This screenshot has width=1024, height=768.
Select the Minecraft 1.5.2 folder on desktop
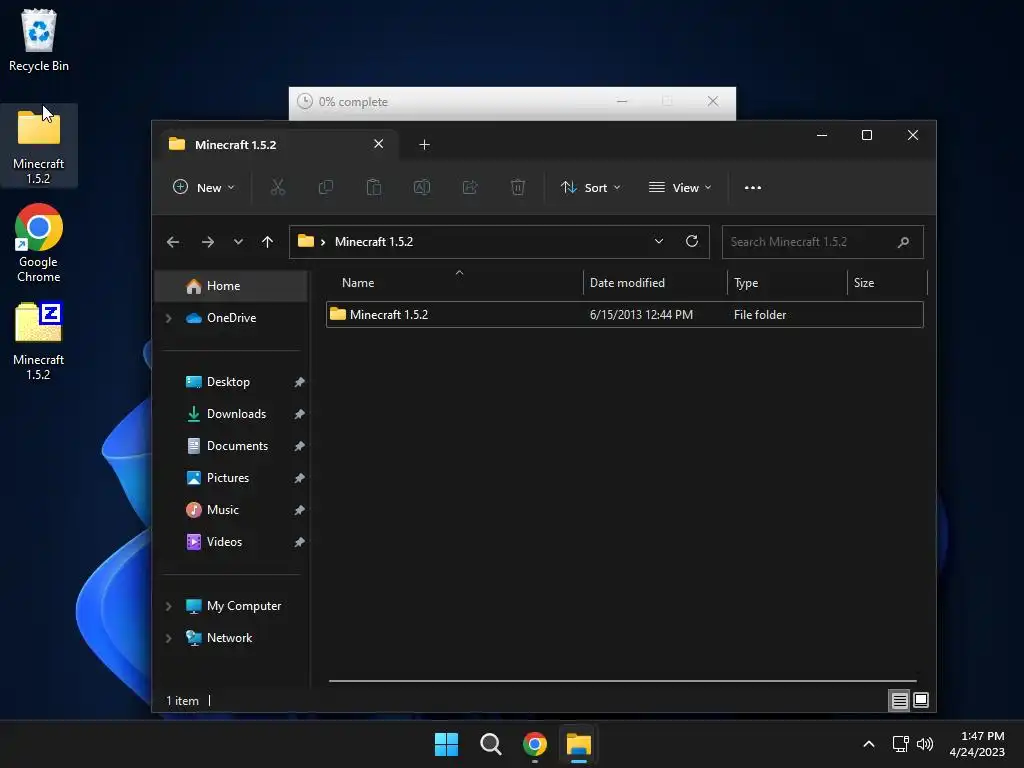(x=39, y=145)
